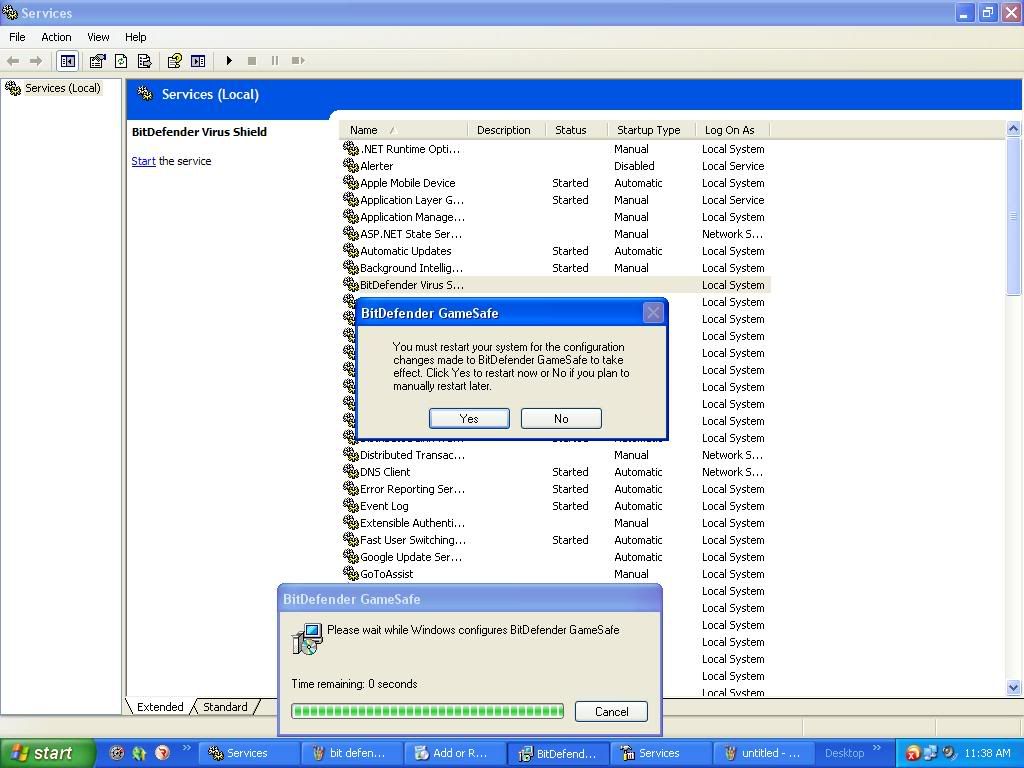This screenshot has height=768, width=1024.
Task: Click the installer icon in the GameSafe progress dialog
Action: pyautogui.click(x=307, y=639)
